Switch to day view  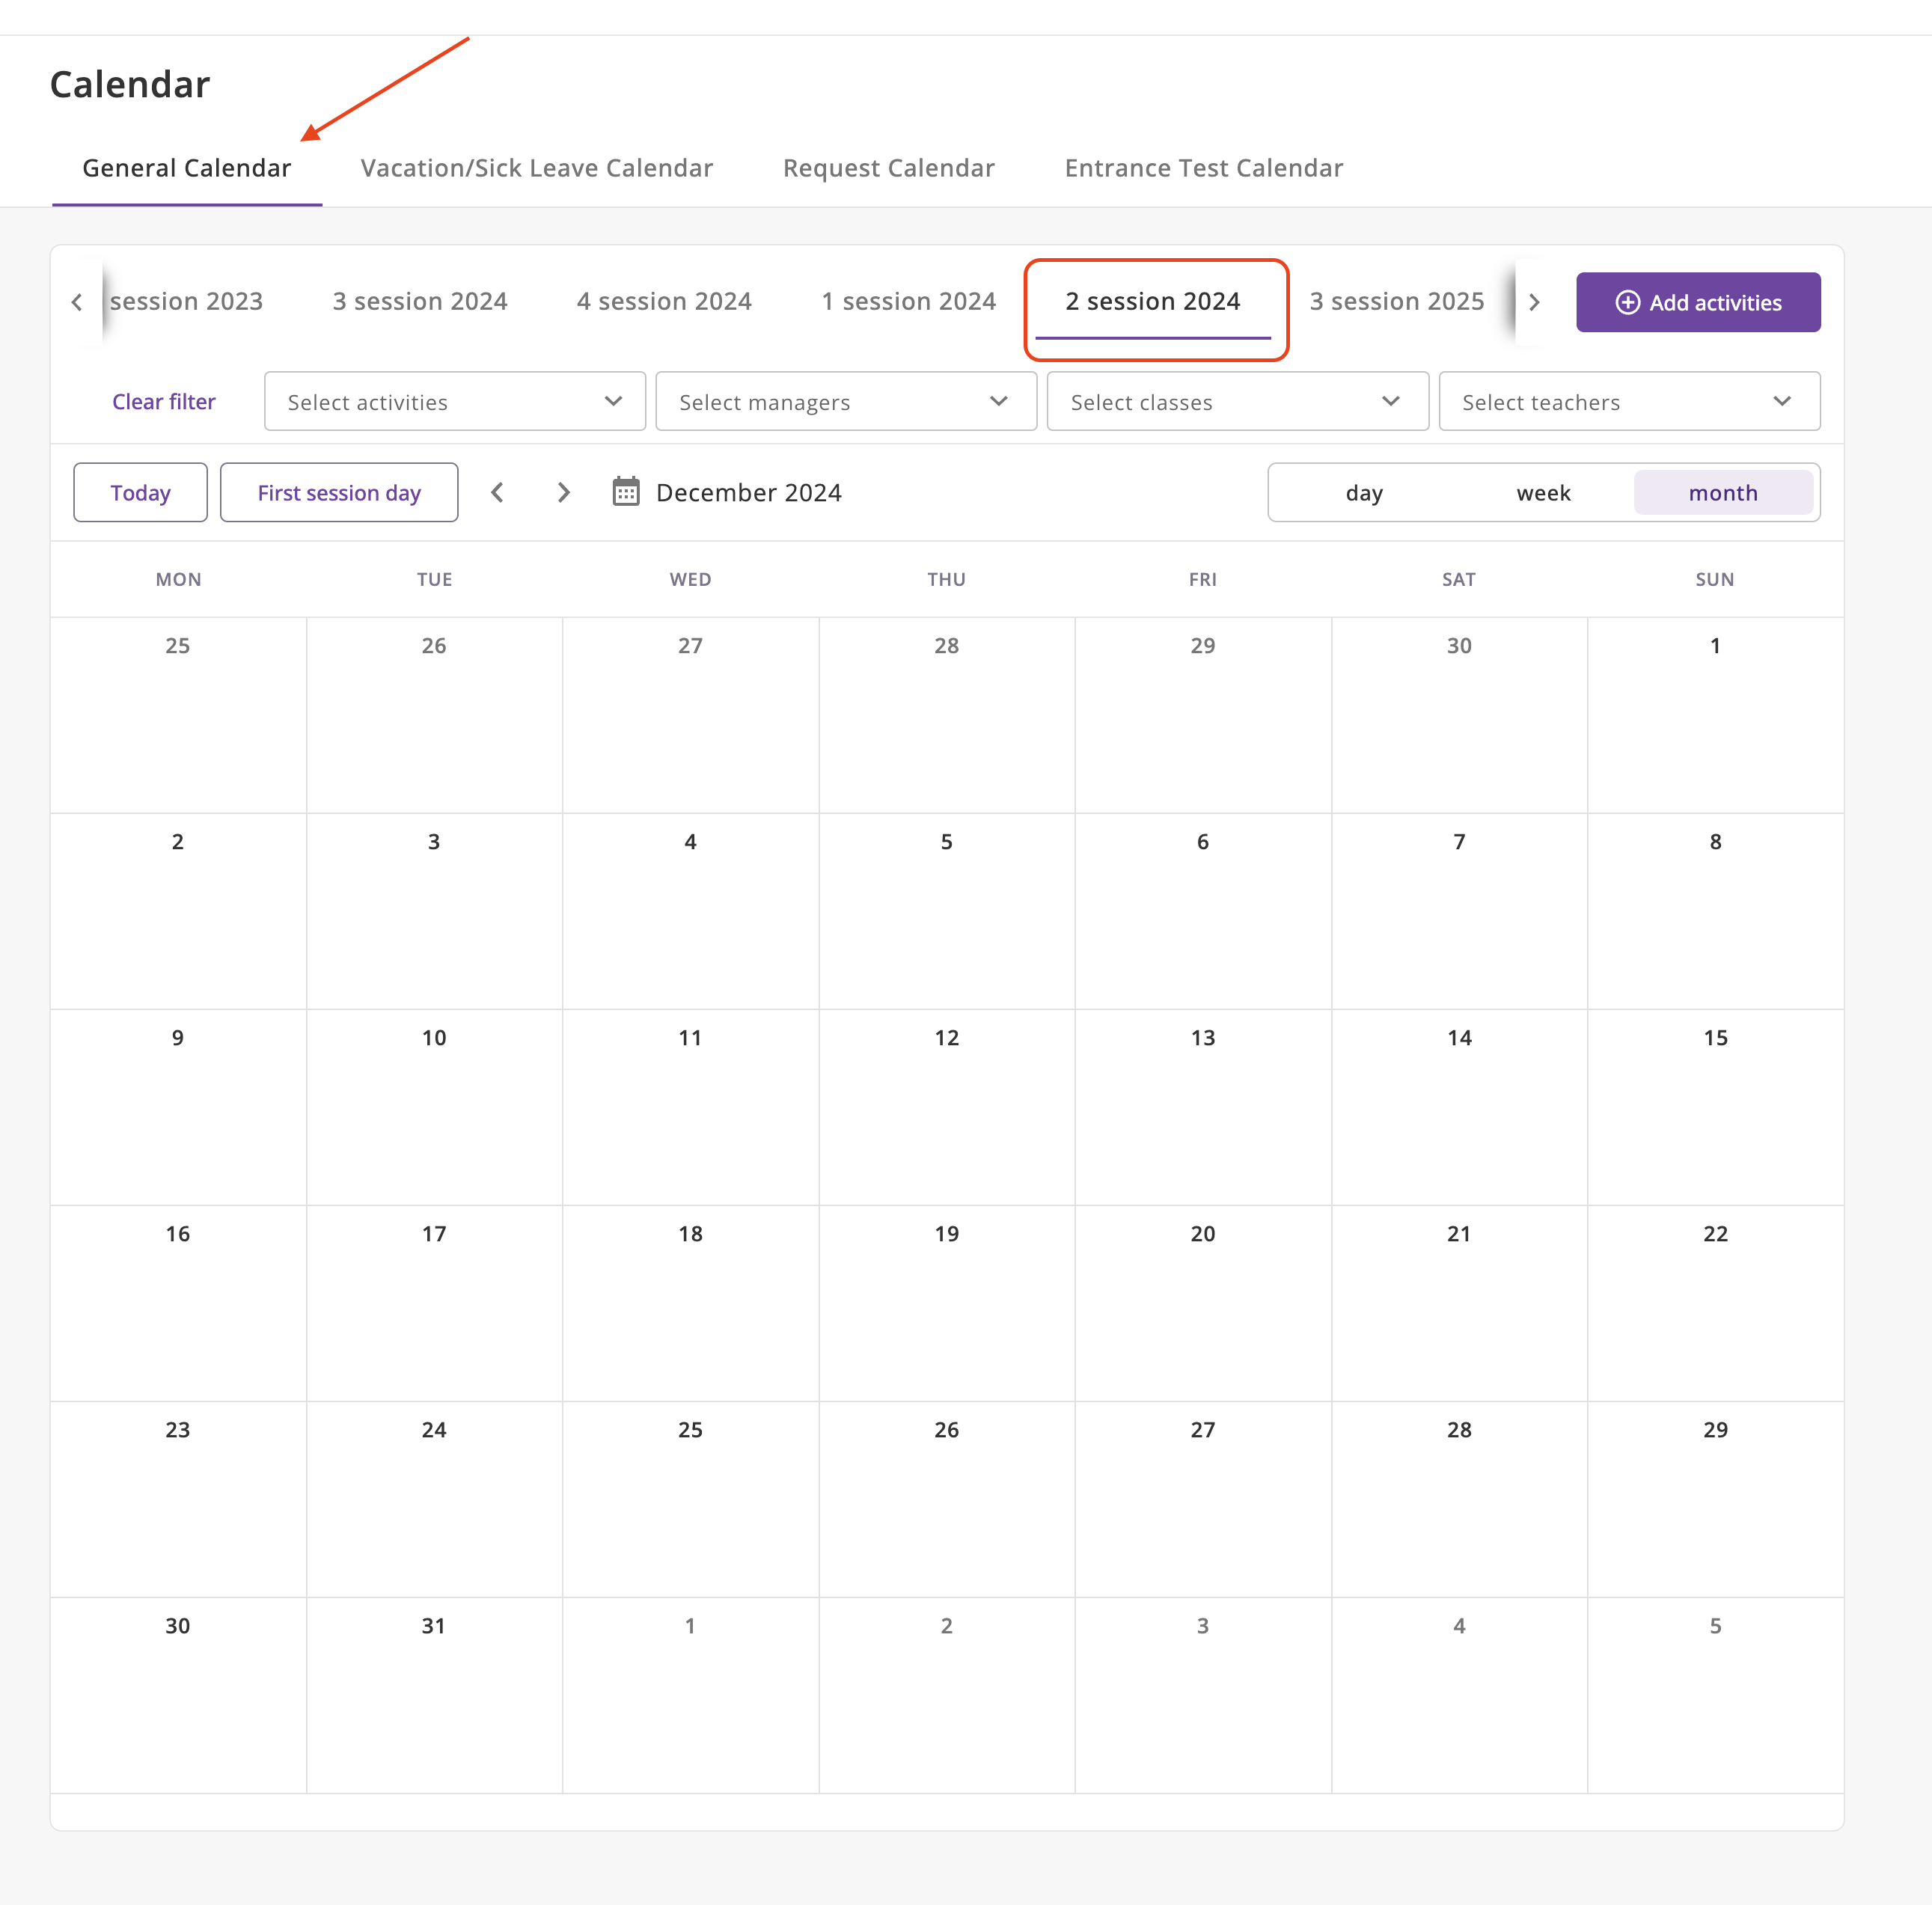(x=1363, y=493)
